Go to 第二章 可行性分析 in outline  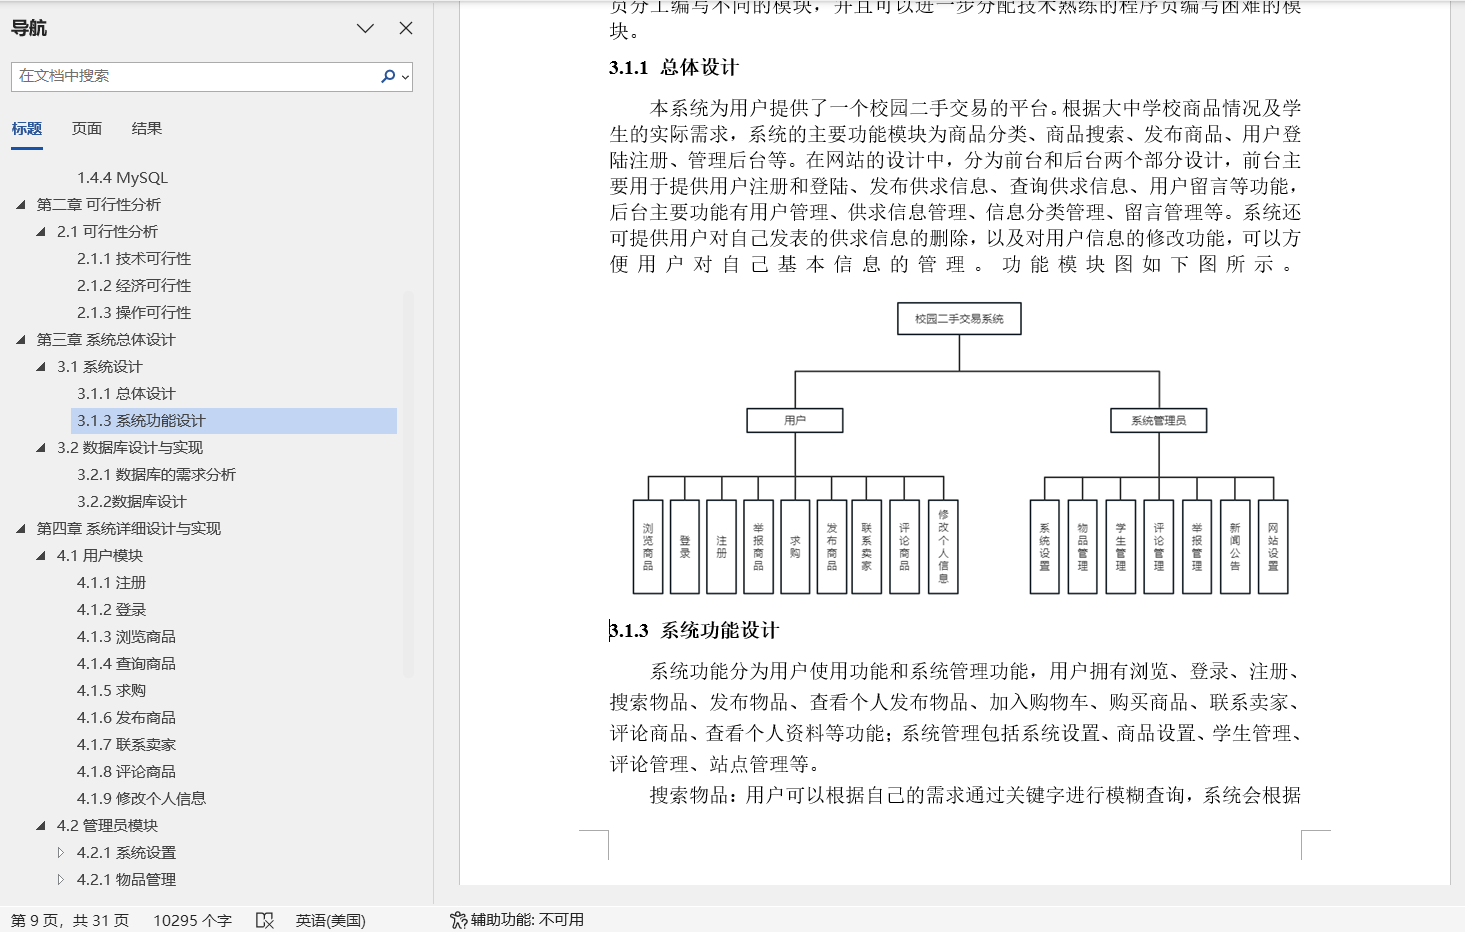pyautogui.click(x=99, y=205)
